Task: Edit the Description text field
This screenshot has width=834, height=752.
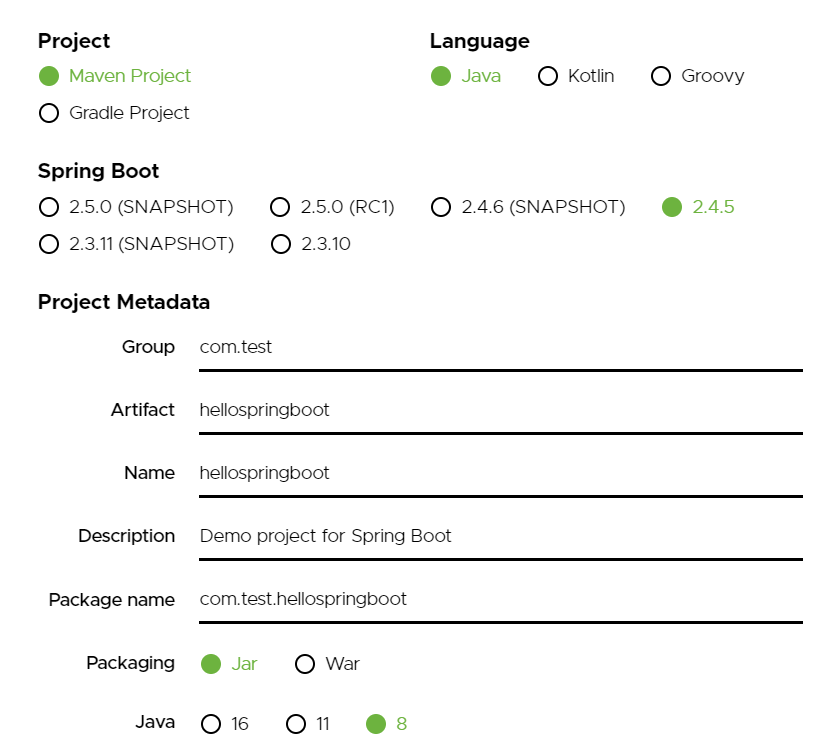Action: click(x=500, y=536)
